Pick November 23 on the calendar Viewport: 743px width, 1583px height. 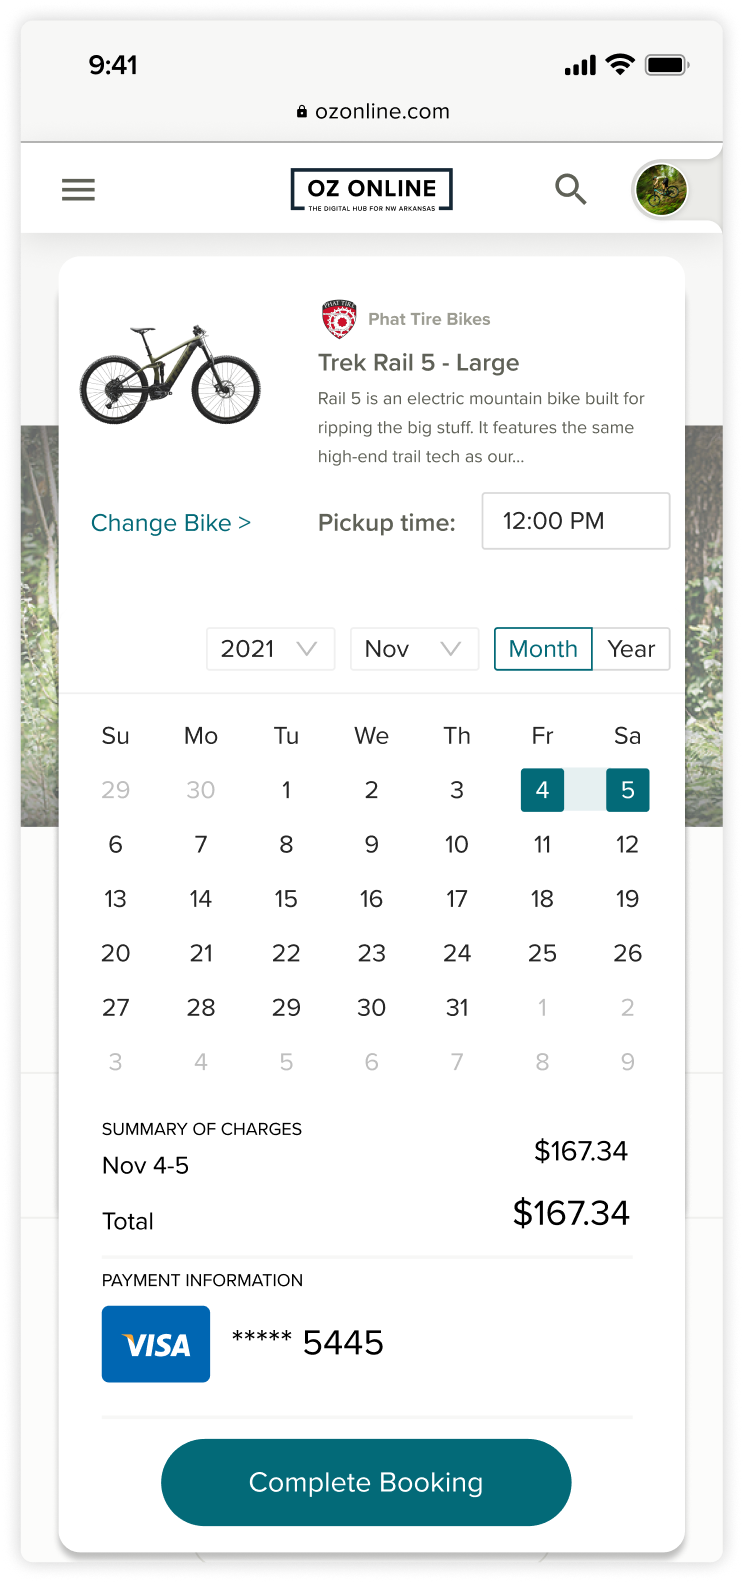[x=371, y=953]
